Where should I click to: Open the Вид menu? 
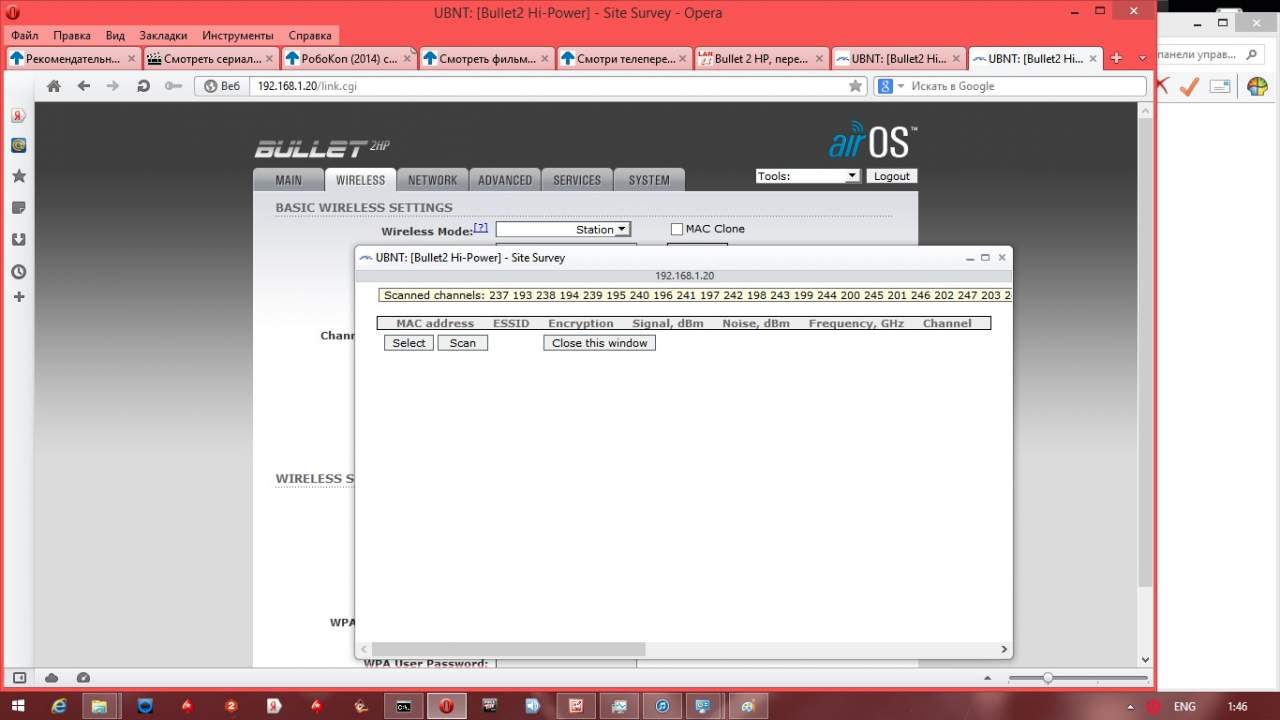point(115,35)
